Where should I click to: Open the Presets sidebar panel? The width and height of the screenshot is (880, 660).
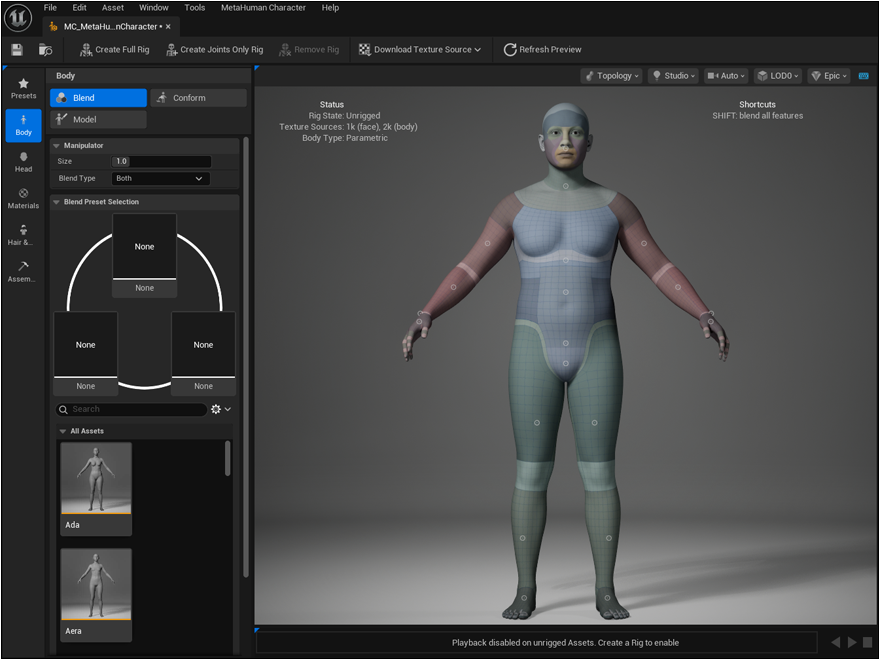pos(24,89)
